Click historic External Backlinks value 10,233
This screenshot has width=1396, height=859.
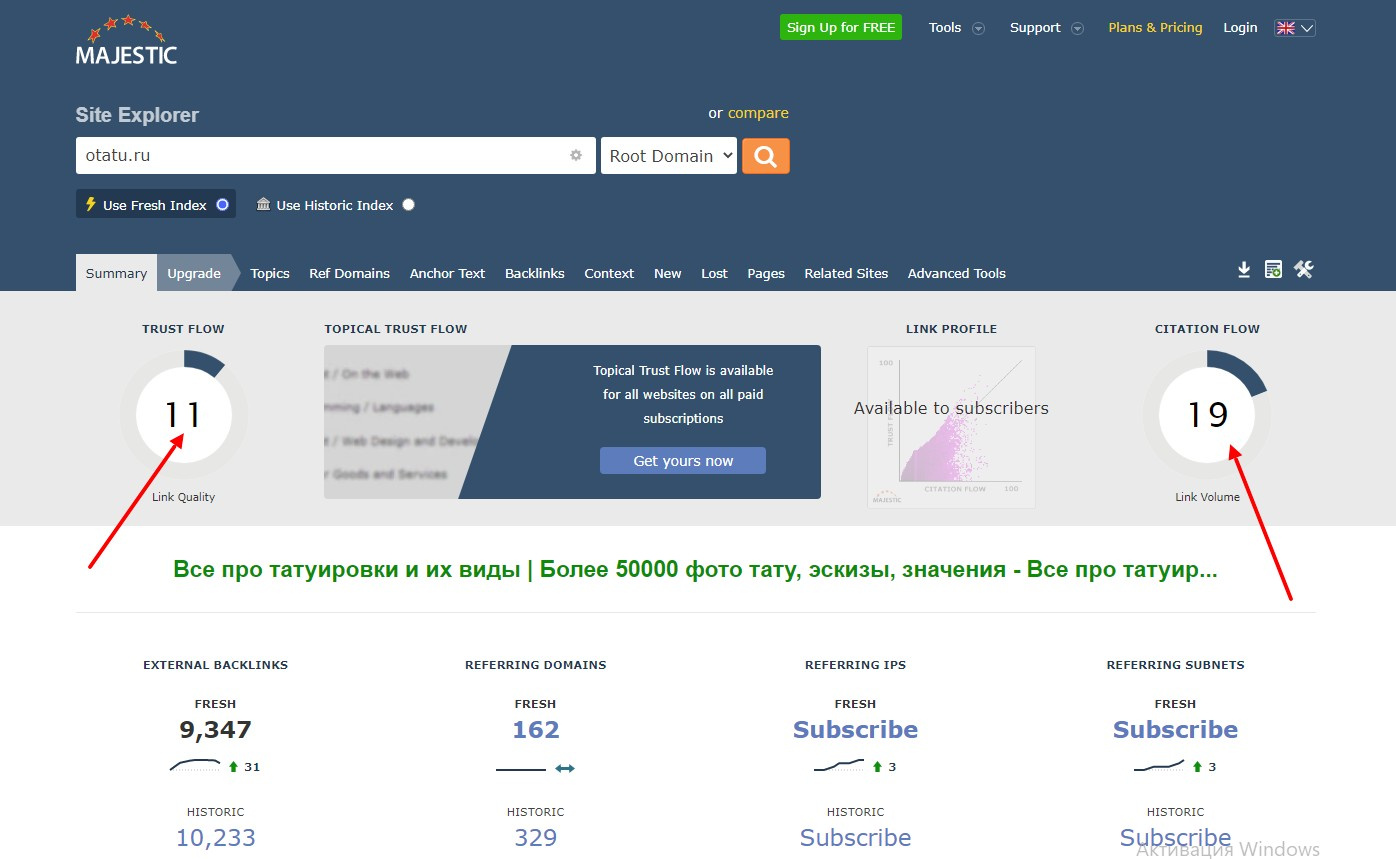point(216,838)
